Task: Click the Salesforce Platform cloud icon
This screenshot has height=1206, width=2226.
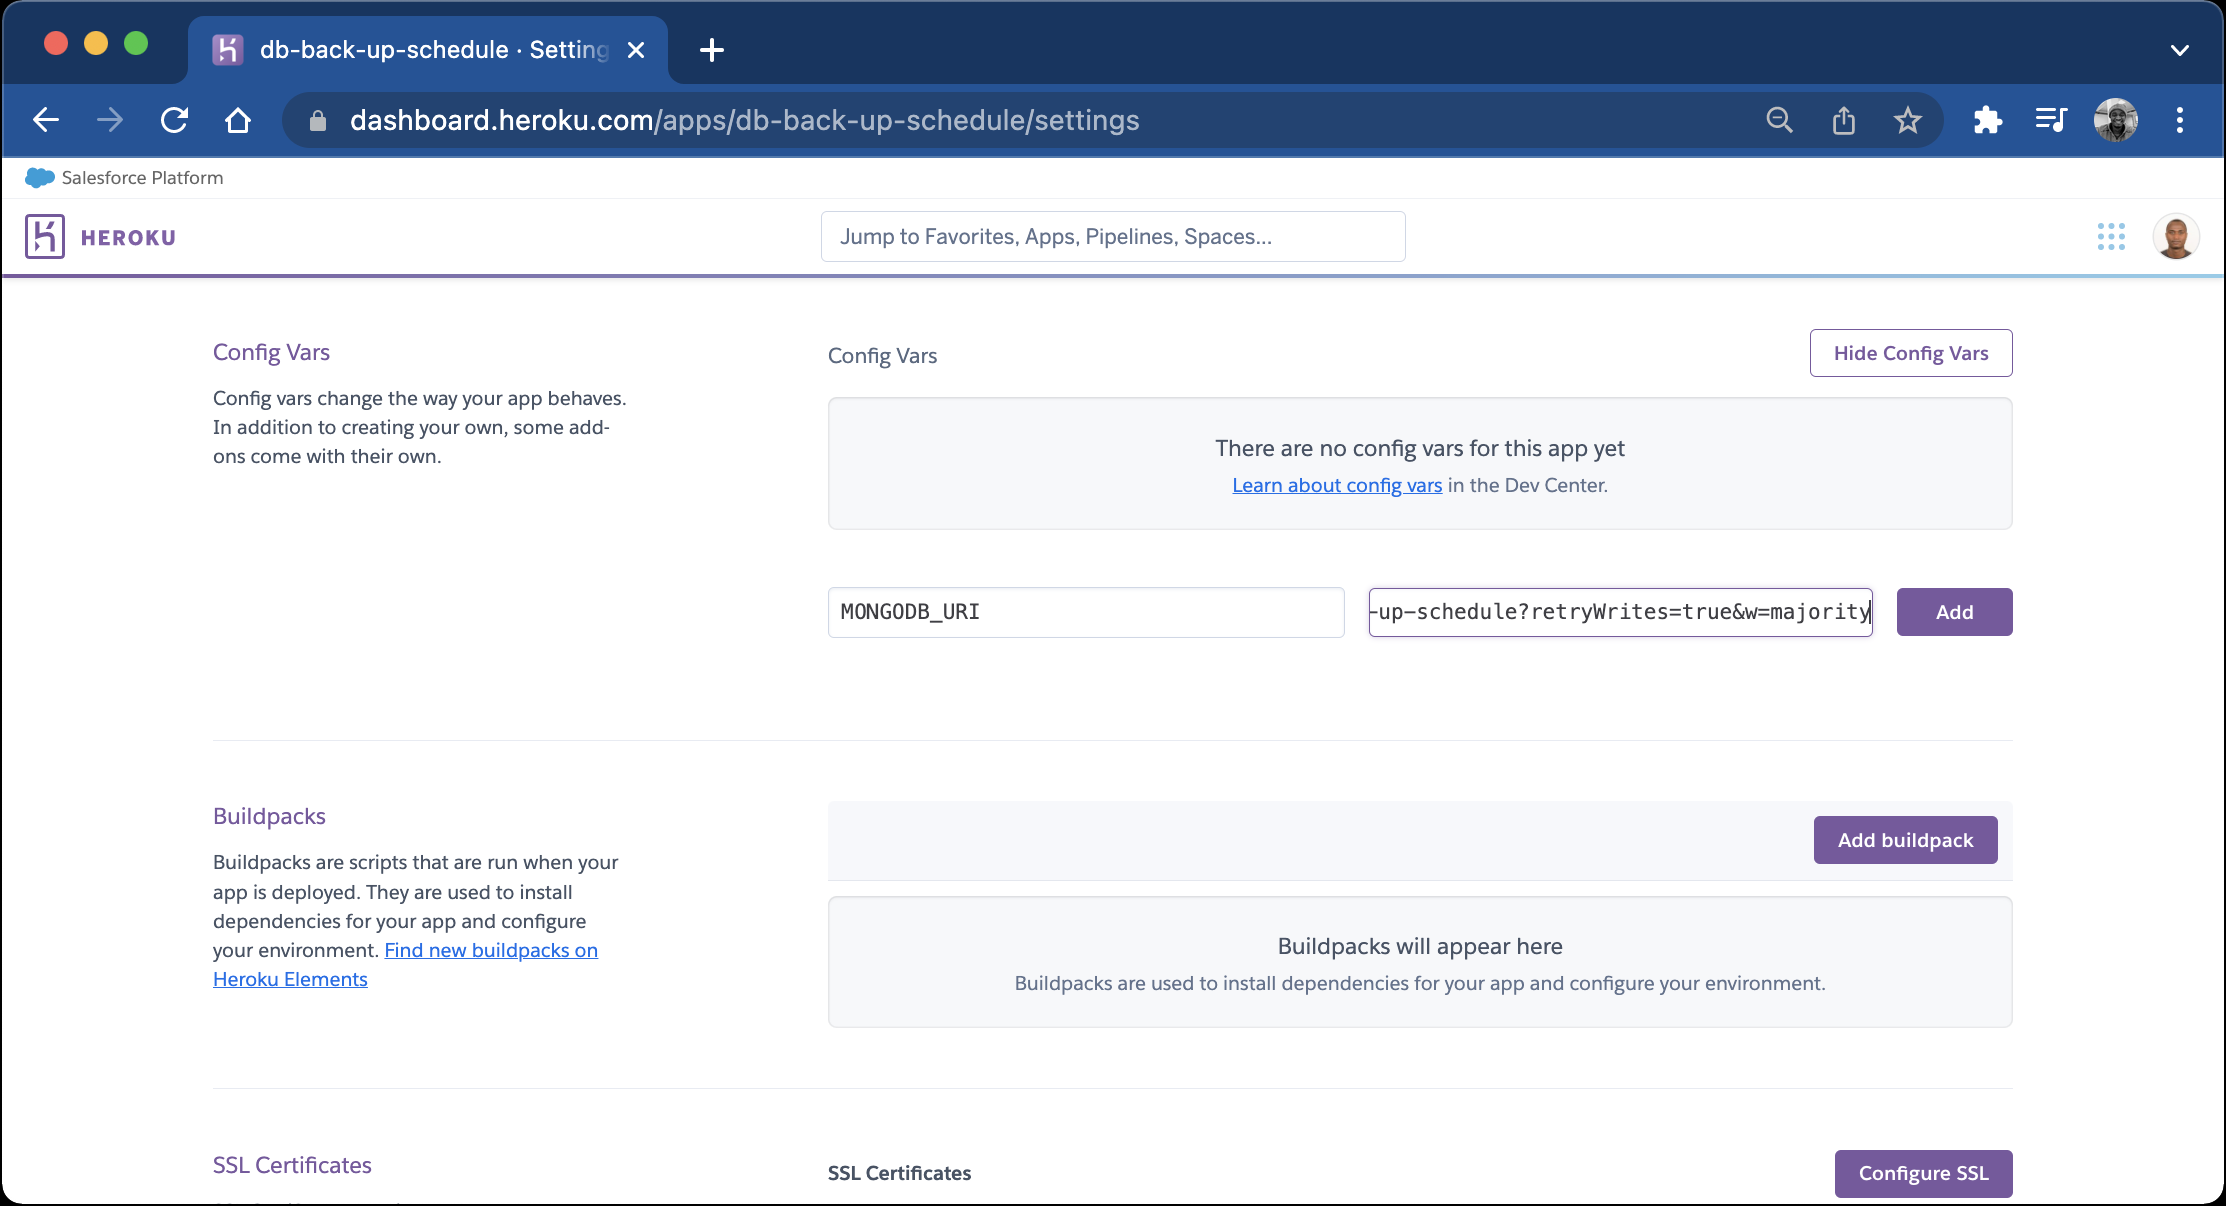Action: (x=38, y=177)
